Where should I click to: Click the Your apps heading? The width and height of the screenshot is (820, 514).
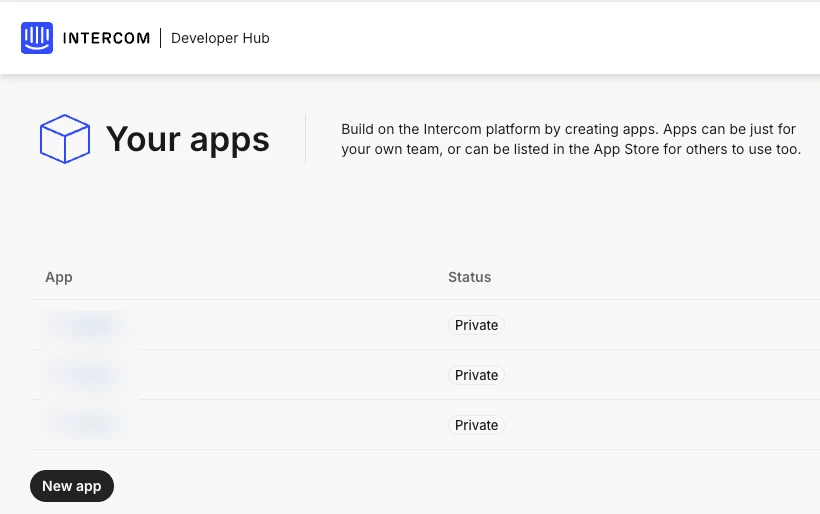click(x=188, y=140)
